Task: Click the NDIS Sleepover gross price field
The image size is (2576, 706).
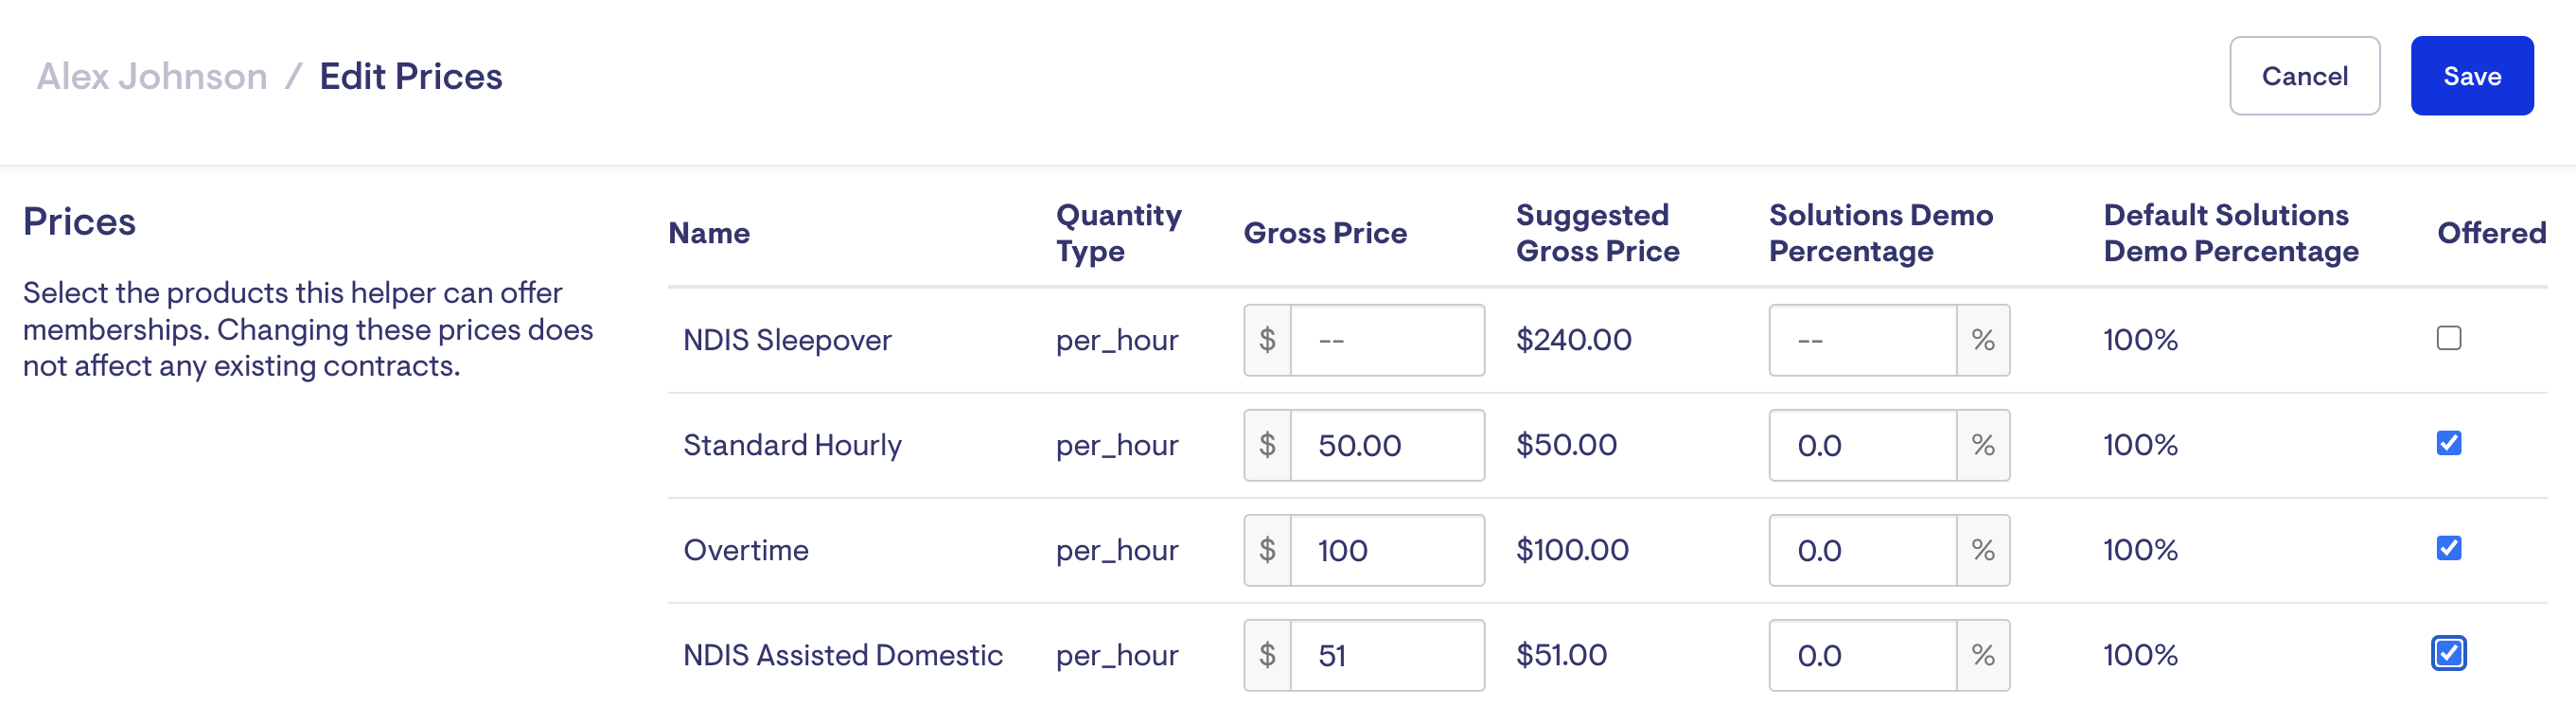Action: 1386,340
